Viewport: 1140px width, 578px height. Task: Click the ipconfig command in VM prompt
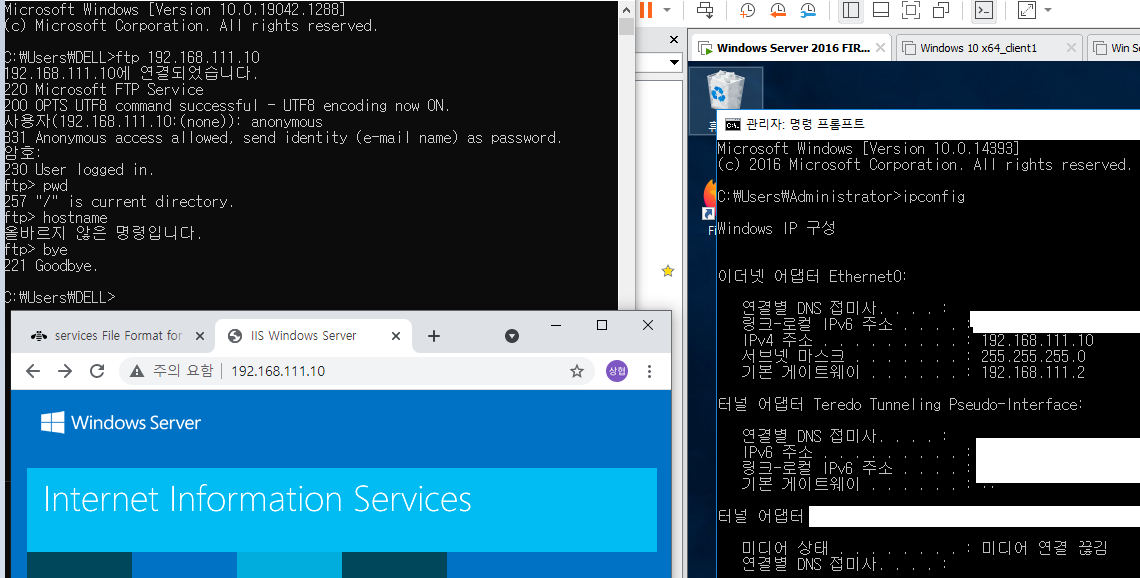[x=934, y=197]
